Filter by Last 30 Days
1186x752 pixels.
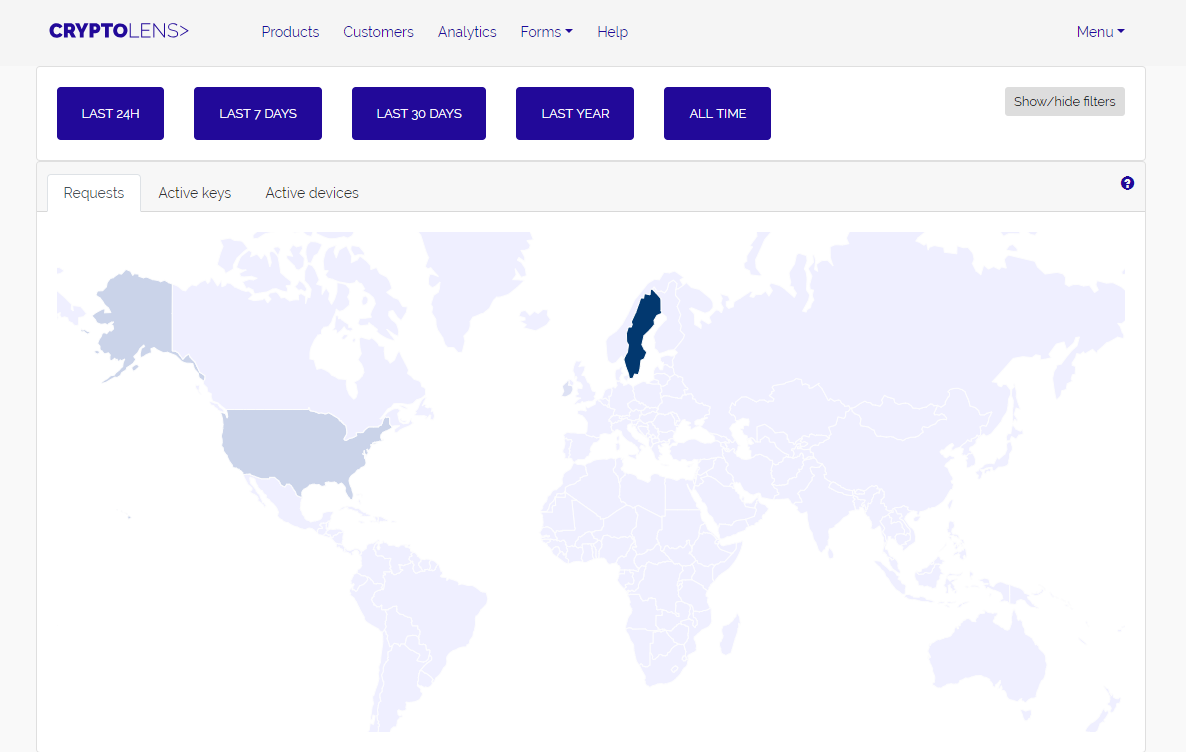(419, 113)
